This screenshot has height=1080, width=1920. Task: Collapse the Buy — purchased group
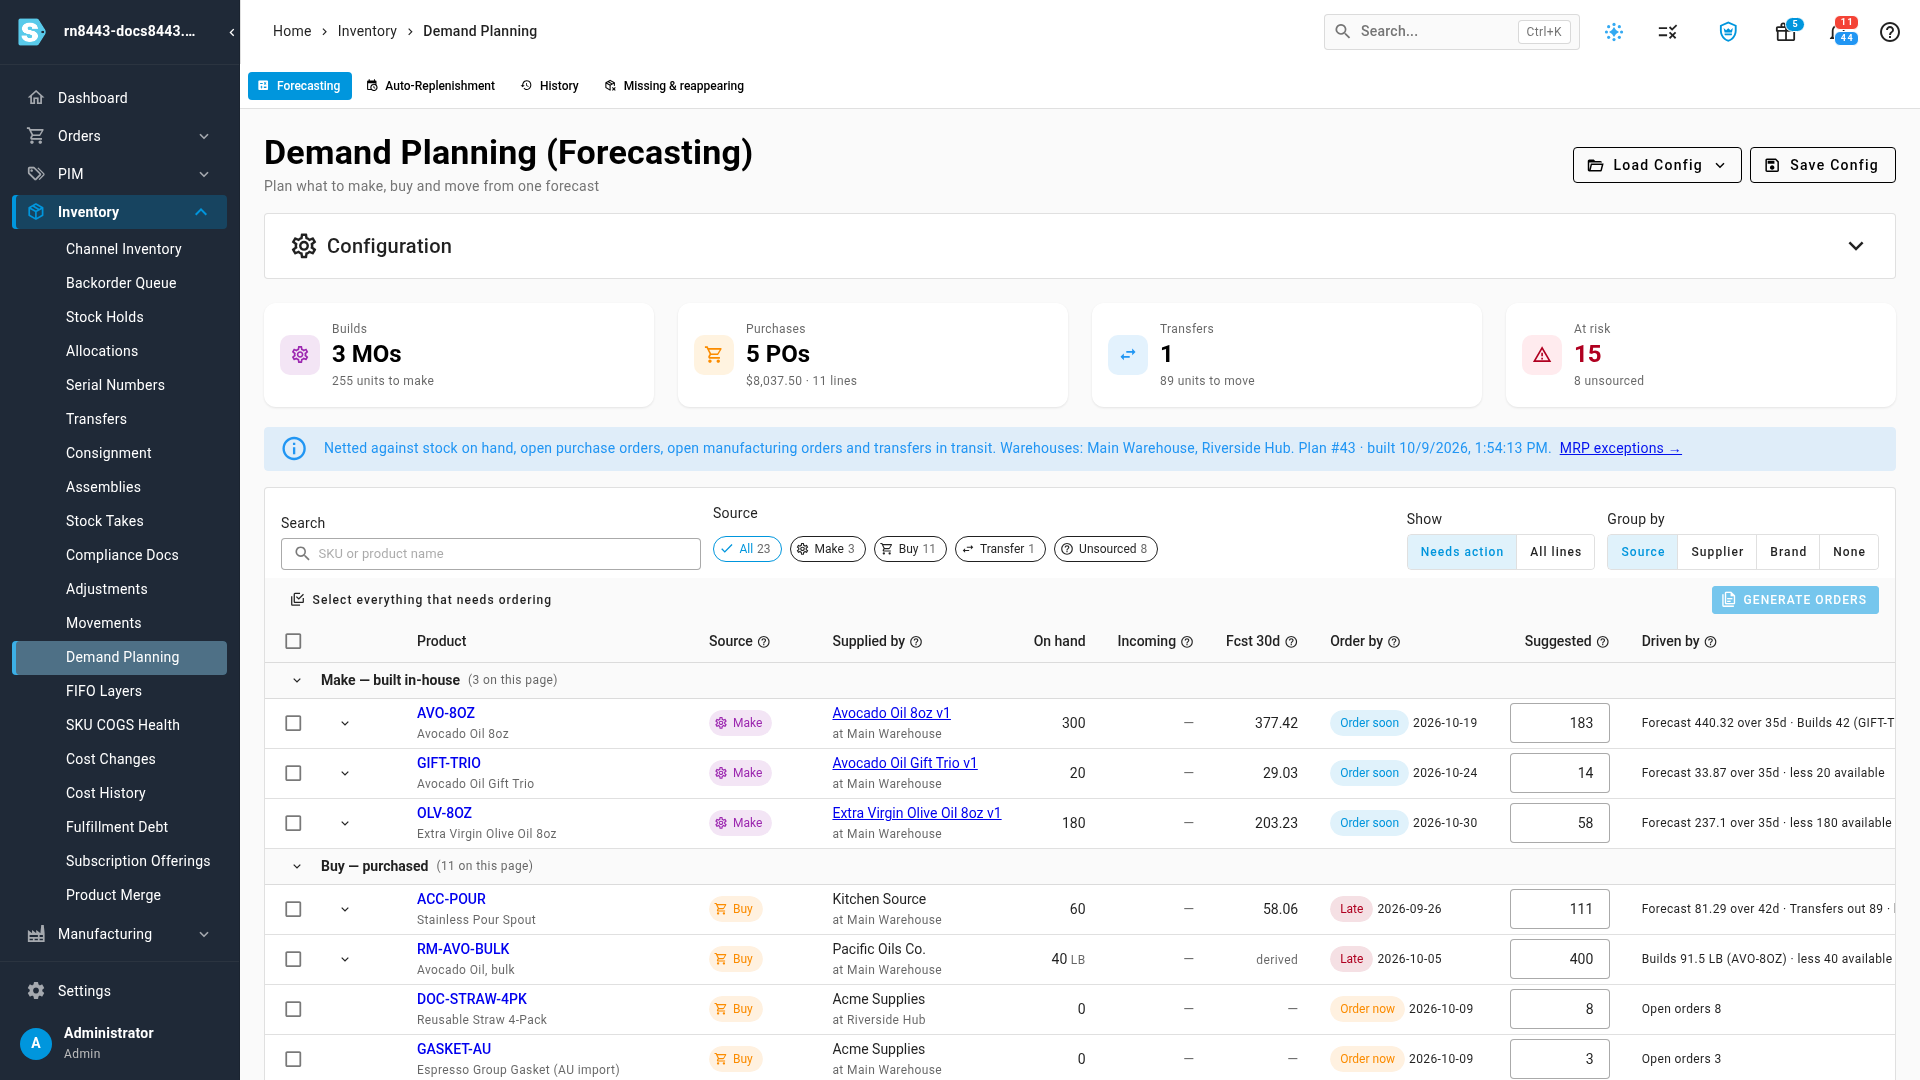[x=297, y=866]
